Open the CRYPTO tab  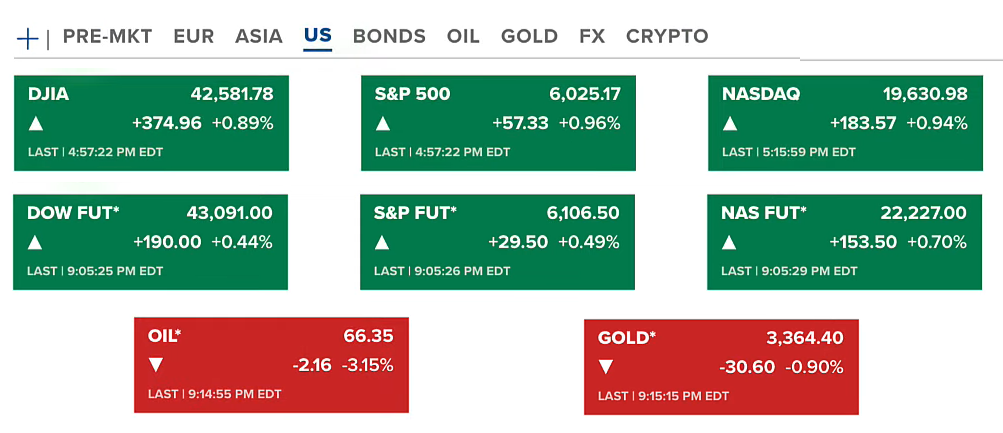(667, 37)
